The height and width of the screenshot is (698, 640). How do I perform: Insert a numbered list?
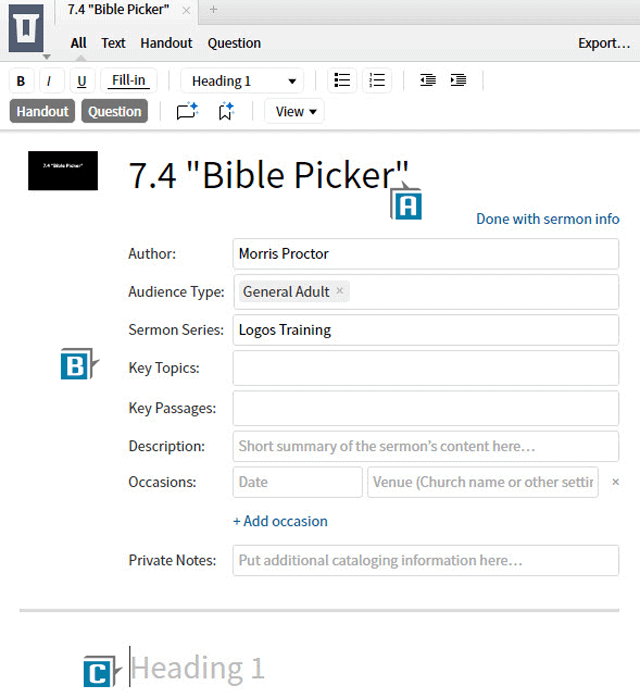pos(377,81)
